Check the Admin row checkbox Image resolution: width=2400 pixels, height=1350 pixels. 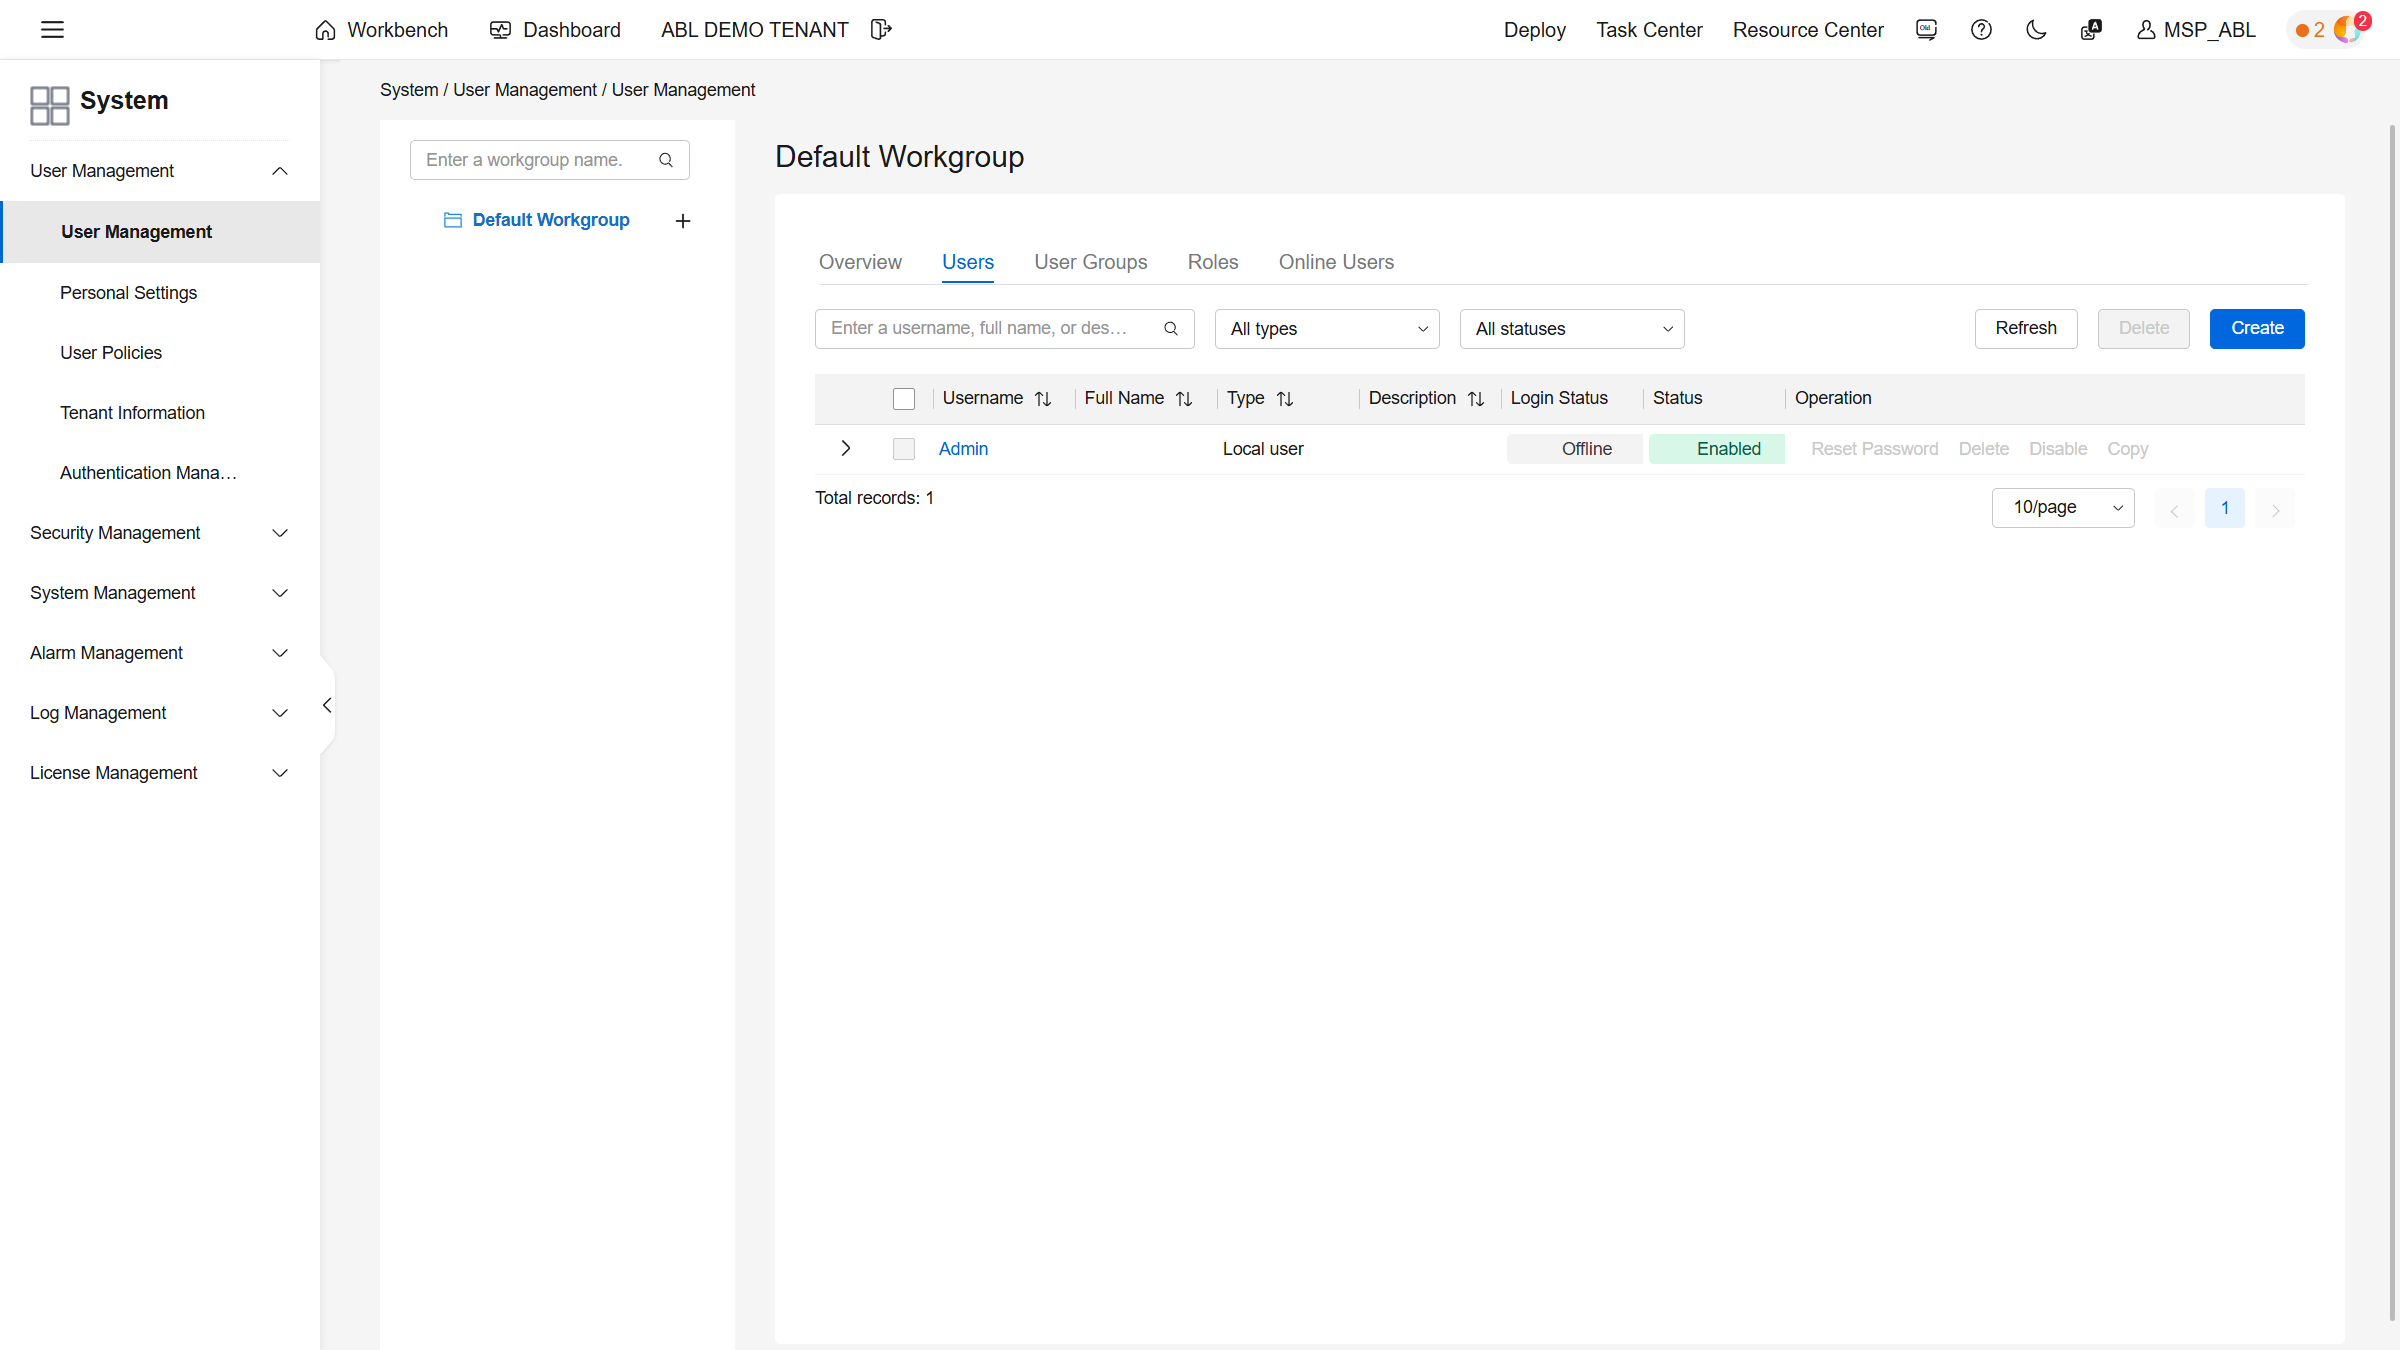[904, 449]
